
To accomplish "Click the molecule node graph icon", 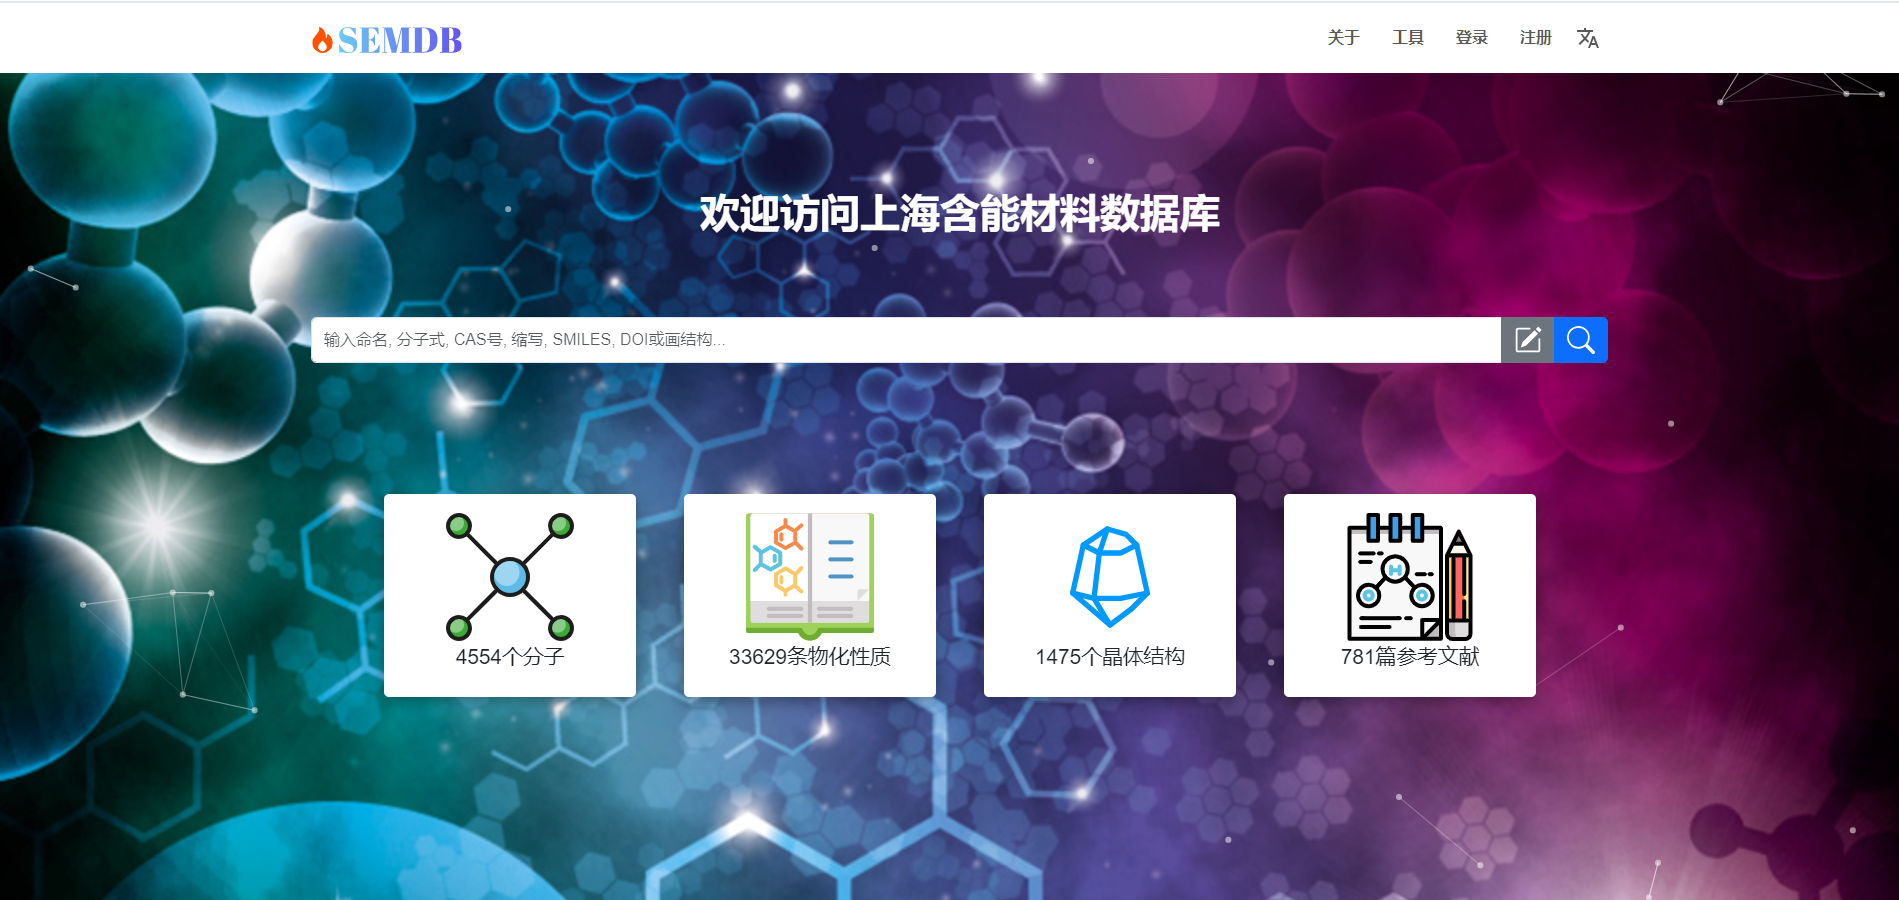I will [x=510, y=576].
